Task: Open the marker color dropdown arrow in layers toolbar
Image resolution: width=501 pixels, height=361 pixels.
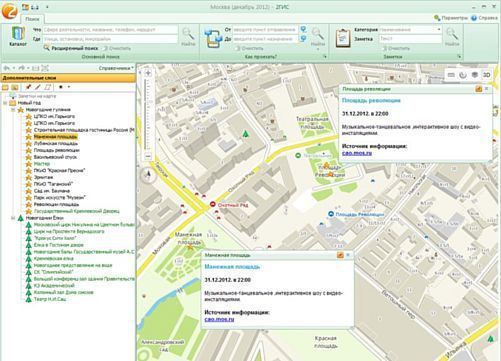Action: click(x=69, y=87)
